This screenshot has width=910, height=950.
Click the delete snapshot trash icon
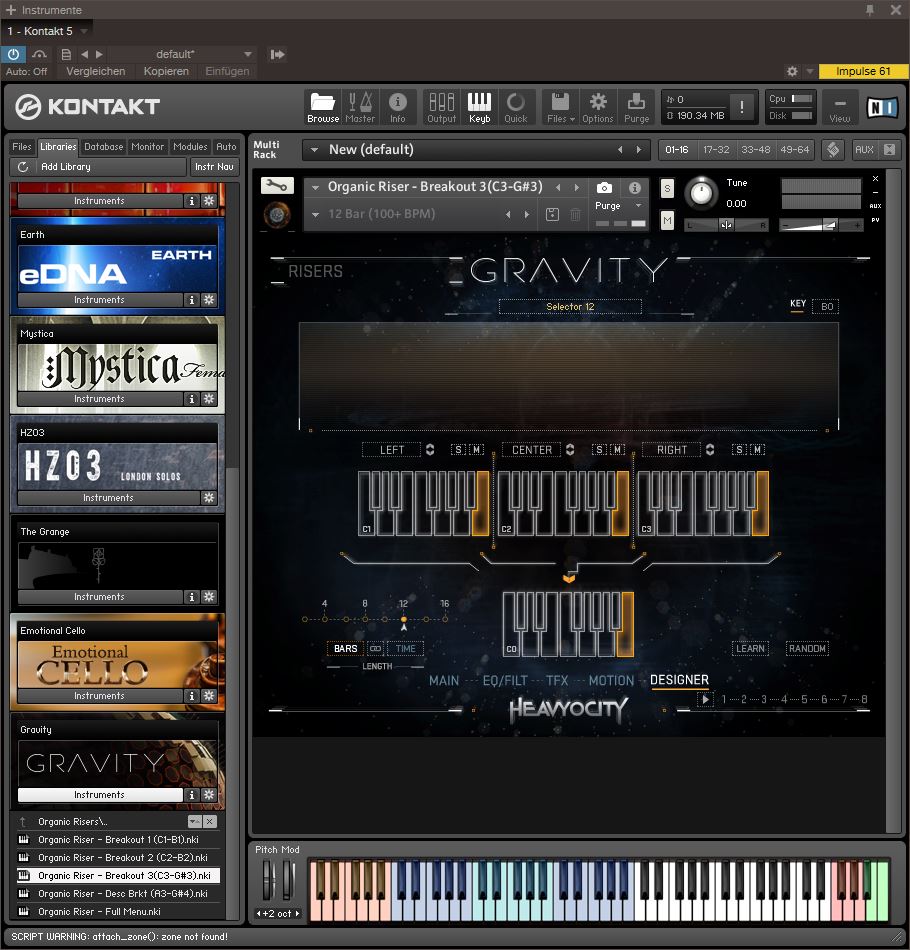575,214
